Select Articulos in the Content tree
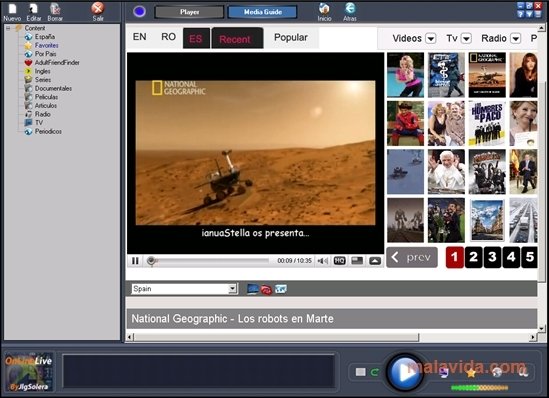This screenshot has width=549, height=398. [x=46, y=106]
